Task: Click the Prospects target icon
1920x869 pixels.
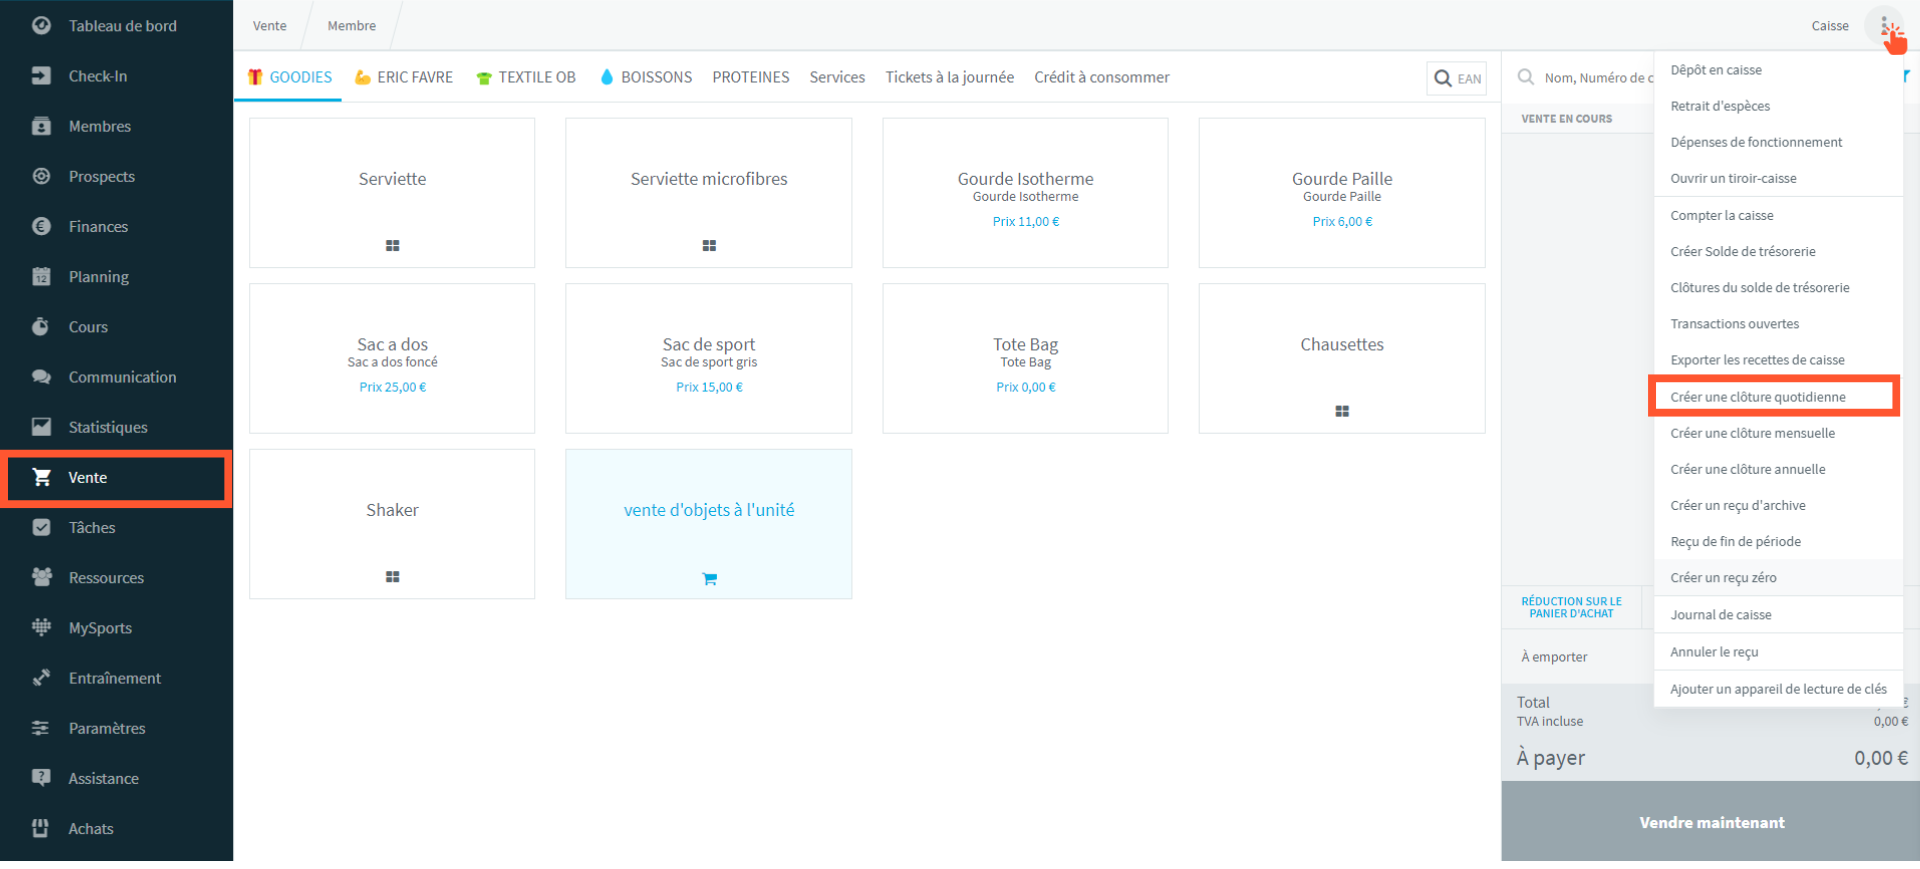Action: tap(41, 176)
